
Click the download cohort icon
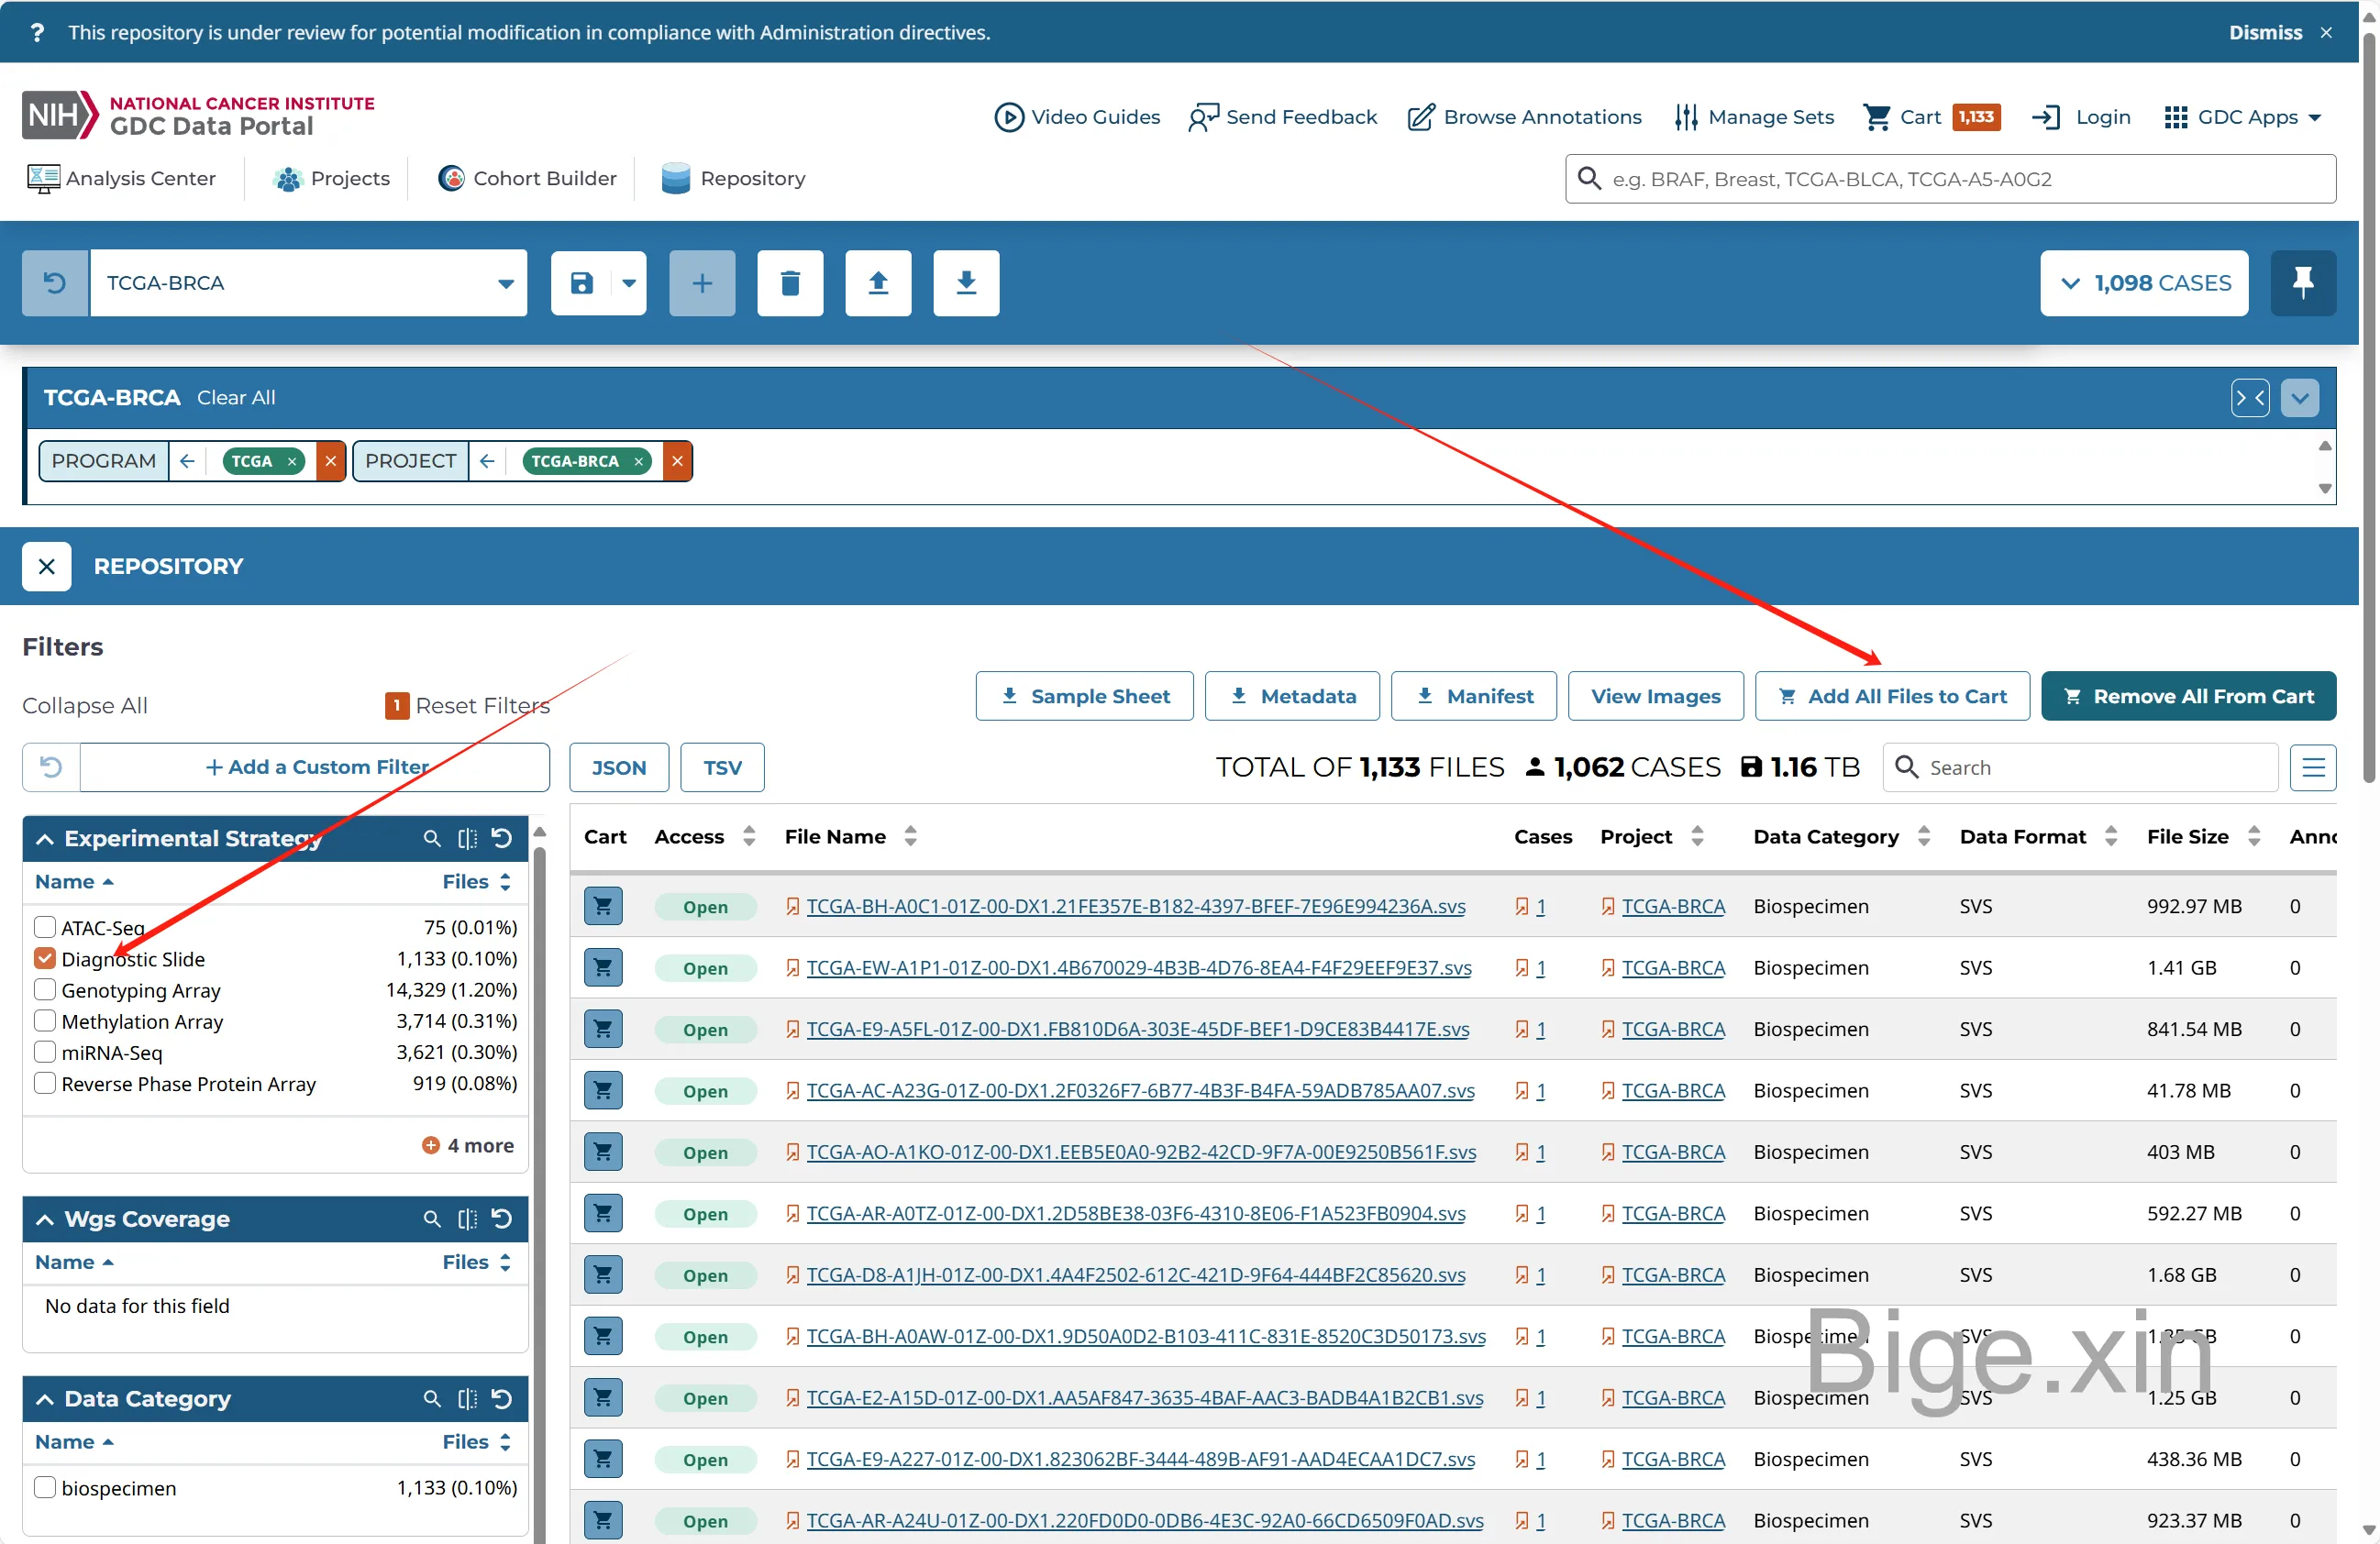click(966, 283)
